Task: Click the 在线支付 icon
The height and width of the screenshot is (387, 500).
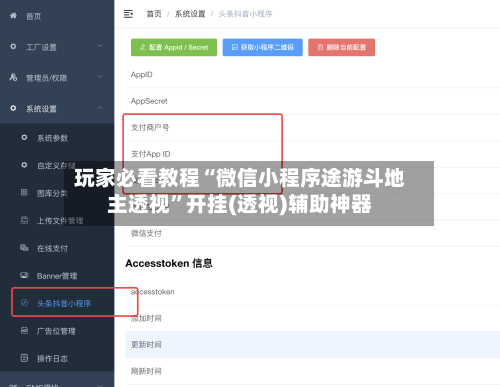Action: point(24,248)
